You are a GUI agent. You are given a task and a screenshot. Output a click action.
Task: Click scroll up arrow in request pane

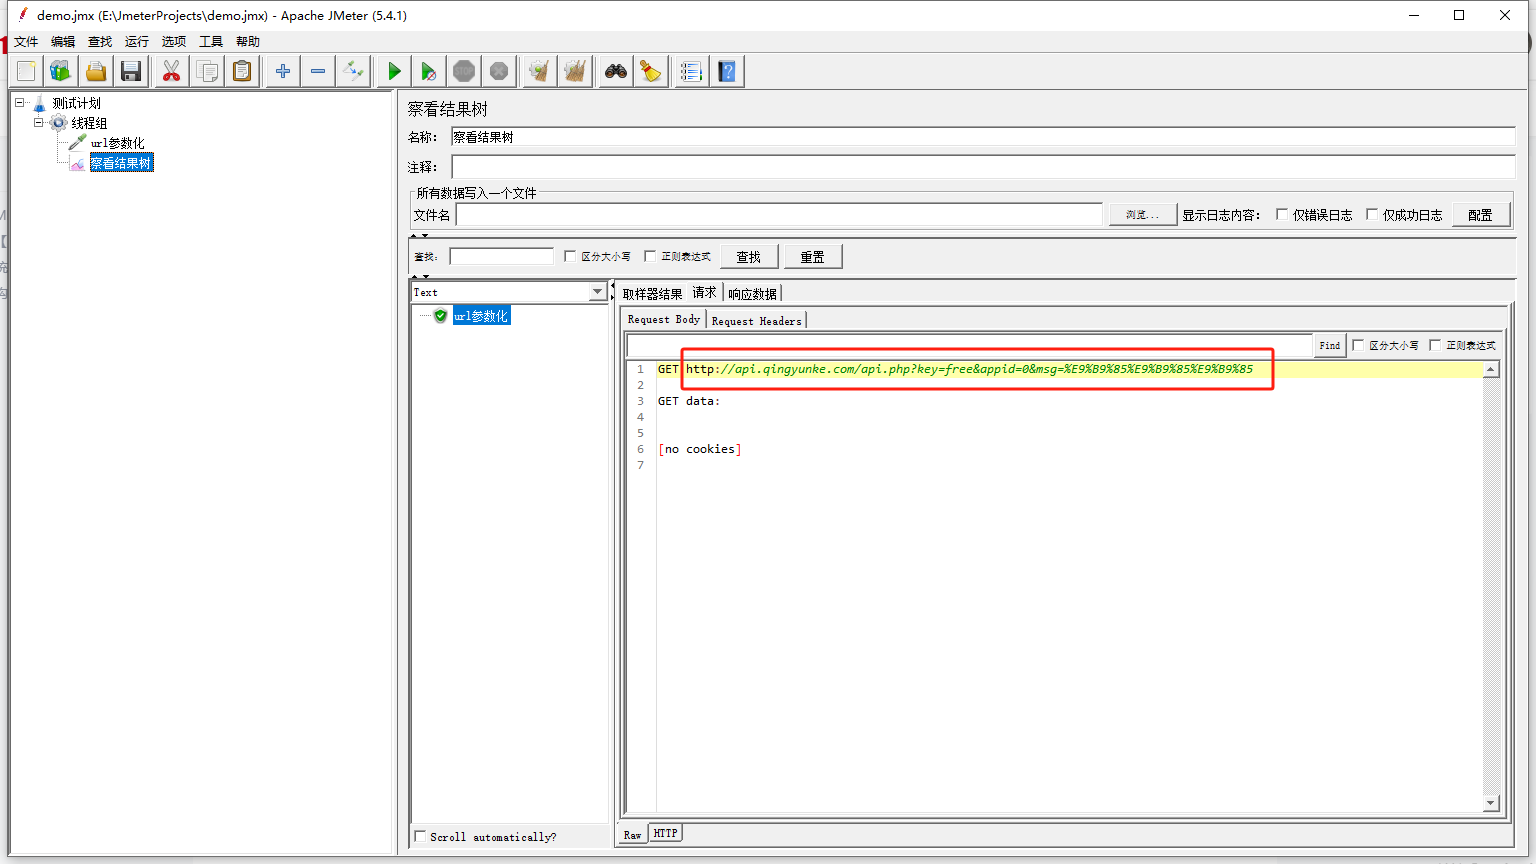coord(1491,370)
